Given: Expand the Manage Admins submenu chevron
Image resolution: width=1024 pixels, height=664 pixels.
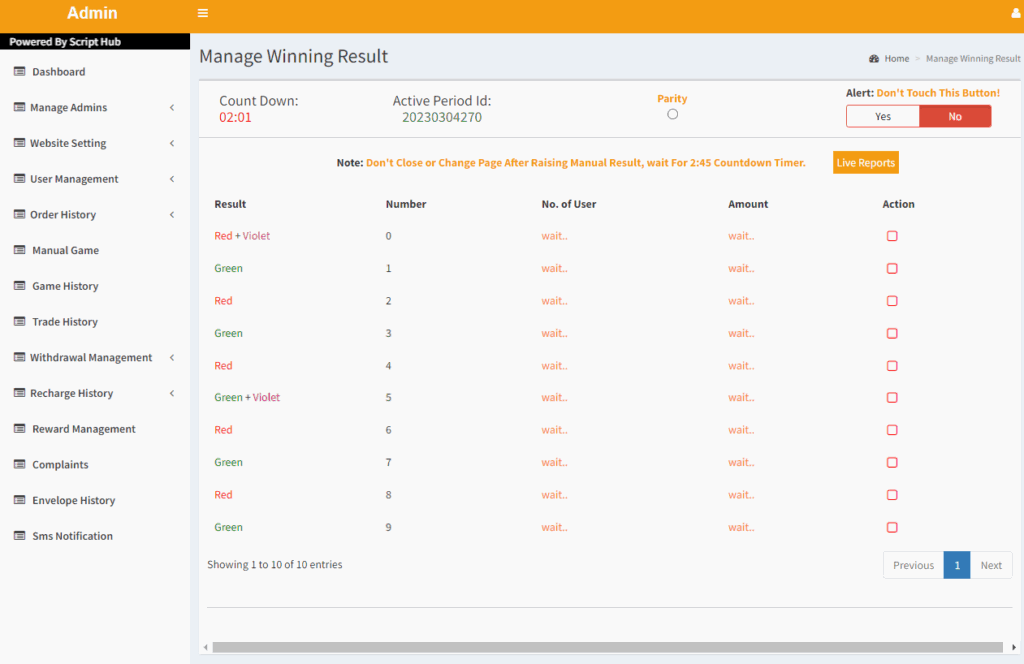Looking at the screenshot, I should [x=172, y=108].
